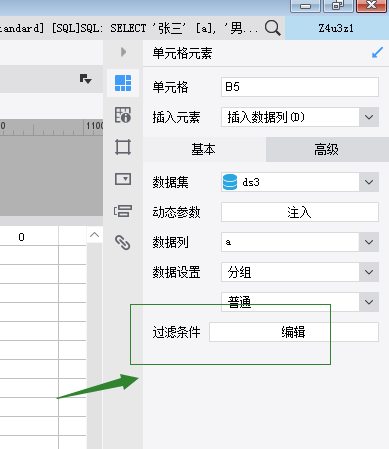
Task: Minimize the application window
Action: click(x=305, y=6)
